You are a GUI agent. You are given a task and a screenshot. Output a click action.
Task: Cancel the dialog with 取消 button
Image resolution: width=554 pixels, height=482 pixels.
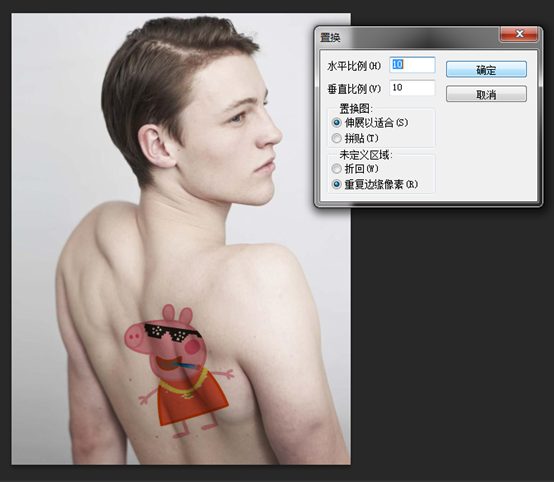486,94
